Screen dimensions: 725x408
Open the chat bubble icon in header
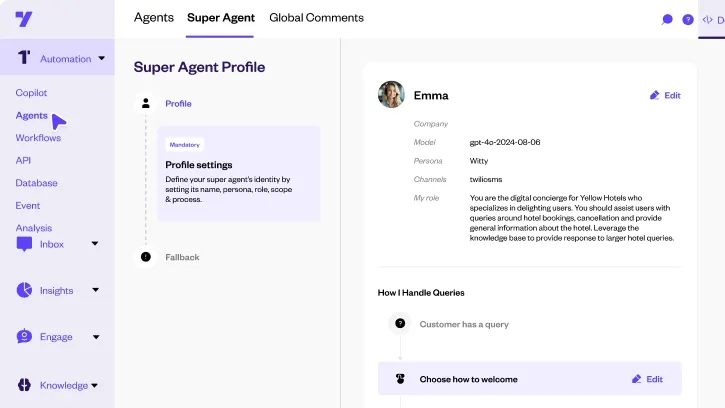(667, 19)
